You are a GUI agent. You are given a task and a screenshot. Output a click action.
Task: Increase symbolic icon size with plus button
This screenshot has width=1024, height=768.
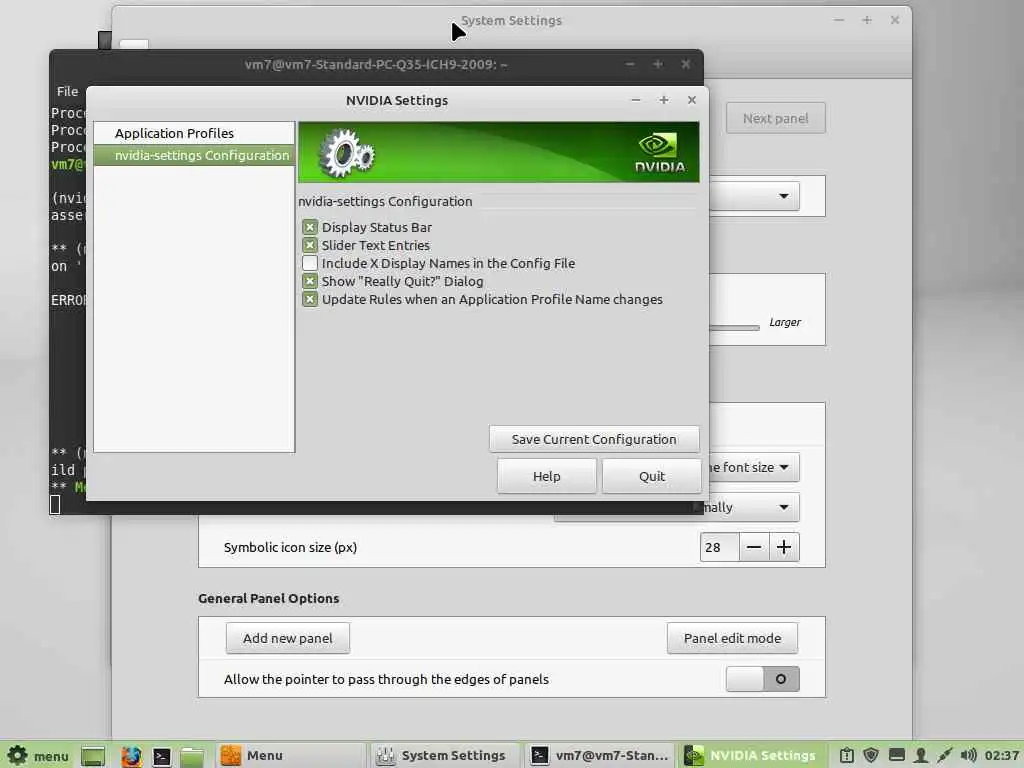tap(784, 547)
